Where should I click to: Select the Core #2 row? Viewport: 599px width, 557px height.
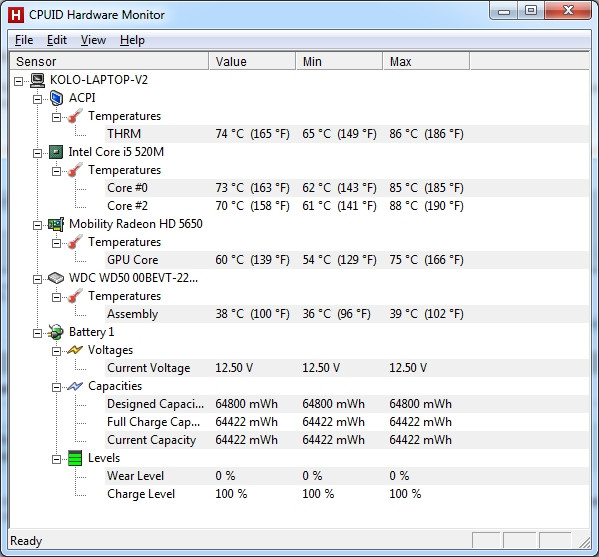347,206
